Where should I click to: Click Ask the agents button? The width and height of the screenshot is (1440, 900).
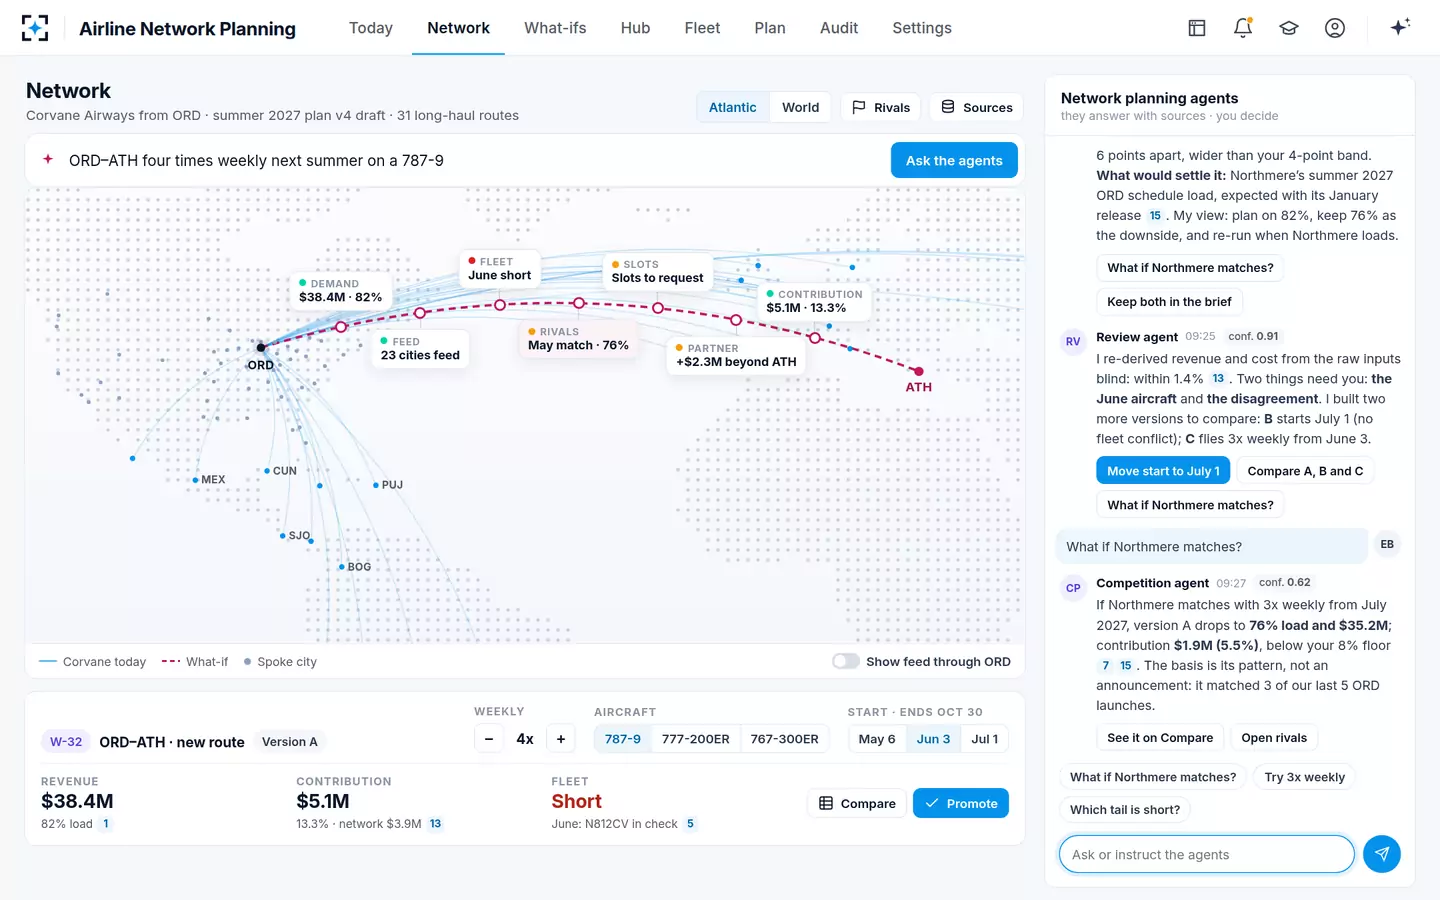[954, 160]
